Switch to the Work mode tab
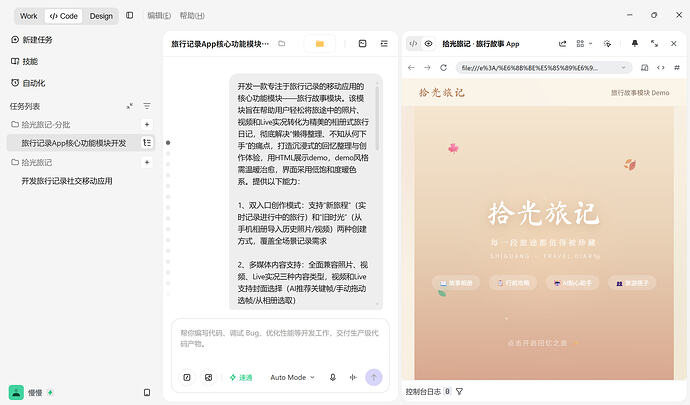This screenshot has height=405, width=690. point(29,16)
